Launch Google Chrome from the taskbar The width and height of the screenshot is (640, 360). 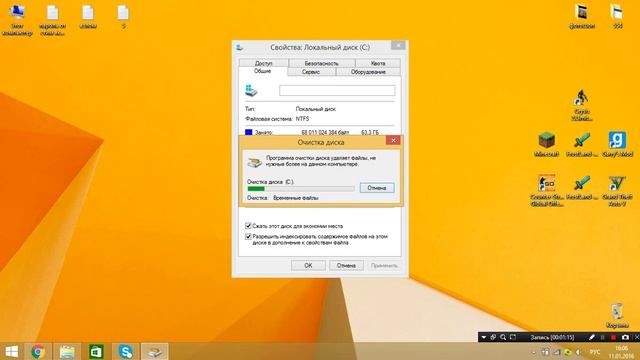38,351
